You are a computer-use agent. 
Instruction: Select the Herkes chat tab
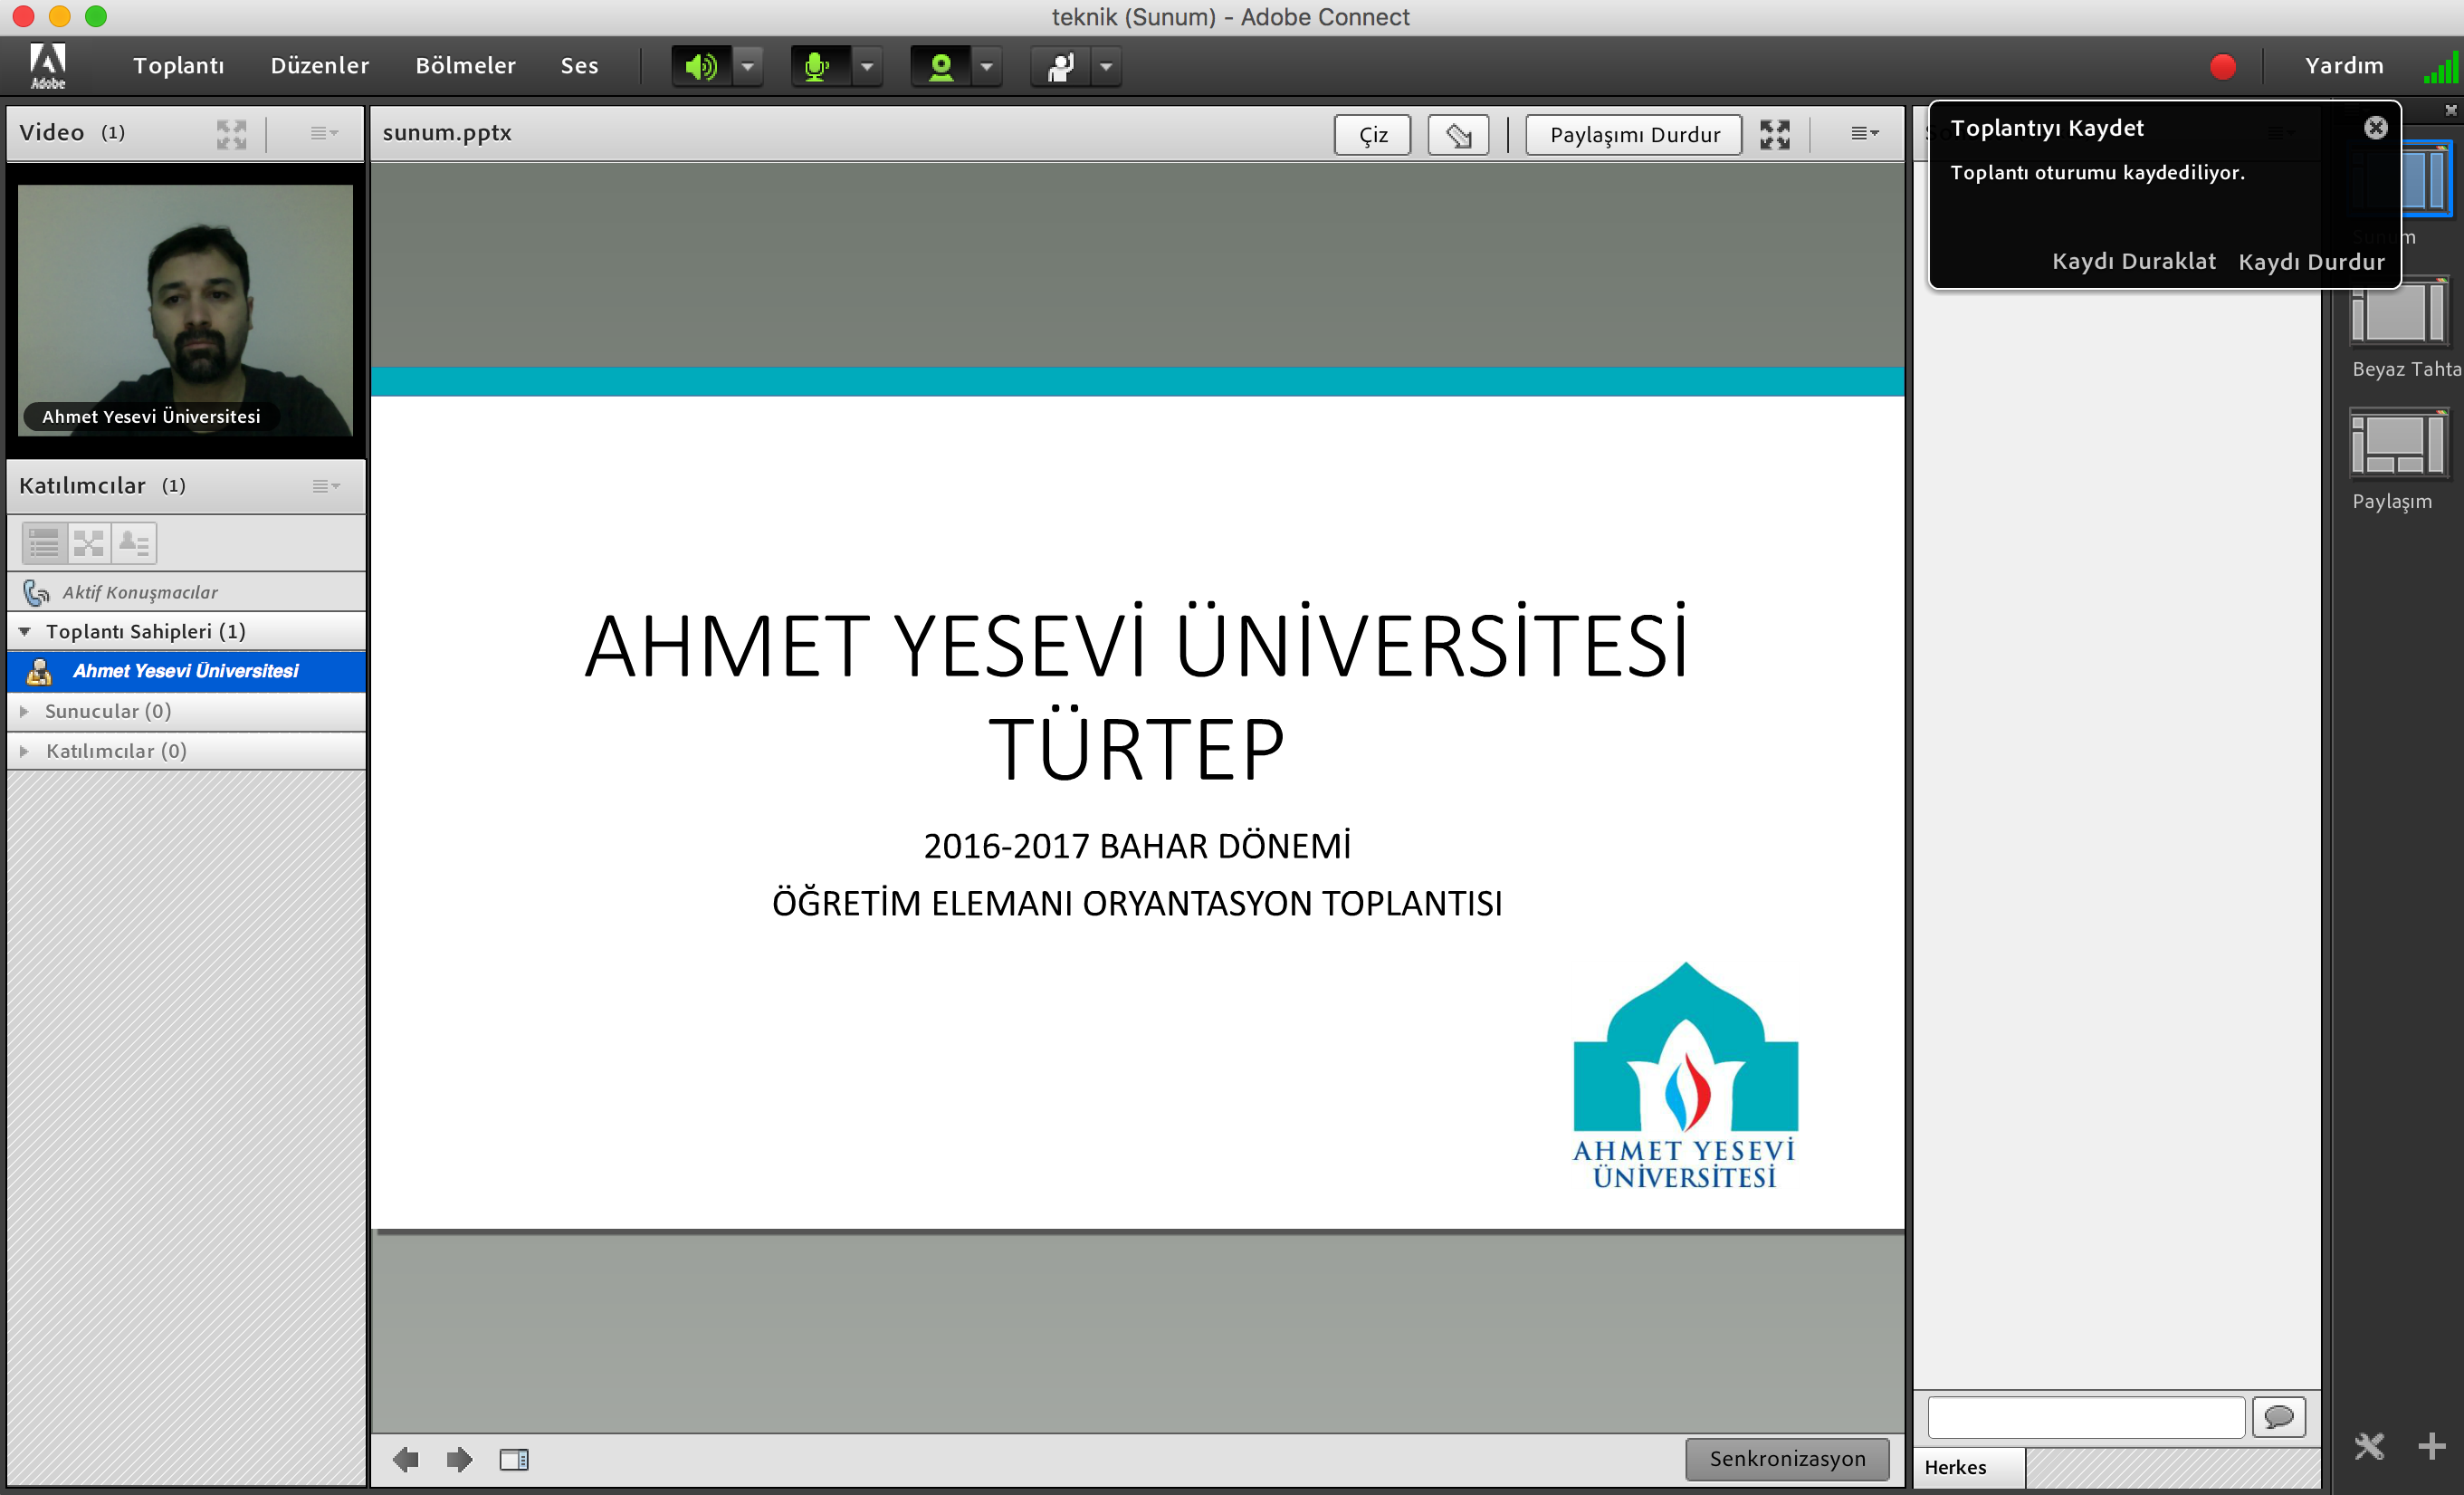[x=1968, y=1467]
